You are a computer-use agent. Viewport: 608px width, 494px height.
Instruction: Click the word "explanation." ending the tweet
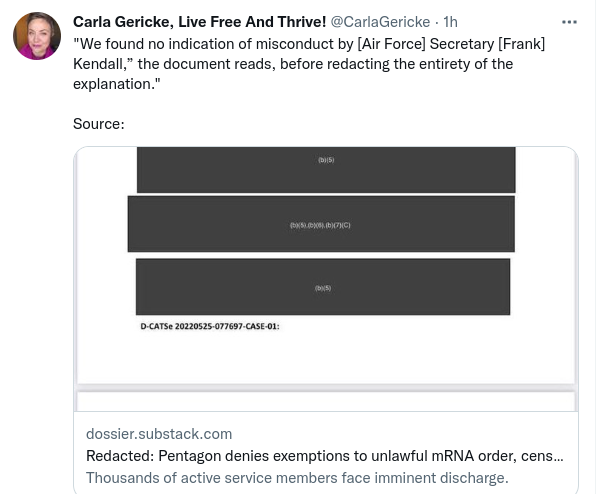point(114,82)
